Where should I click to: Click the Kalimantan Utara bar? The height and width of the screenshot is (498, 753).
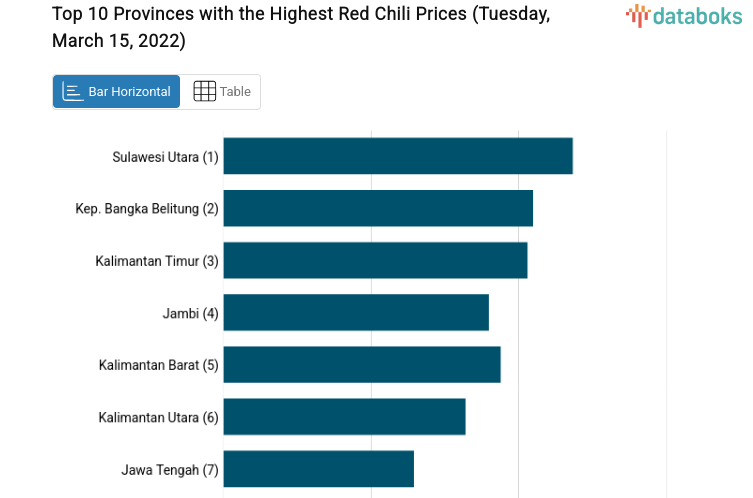coord(344,416)
